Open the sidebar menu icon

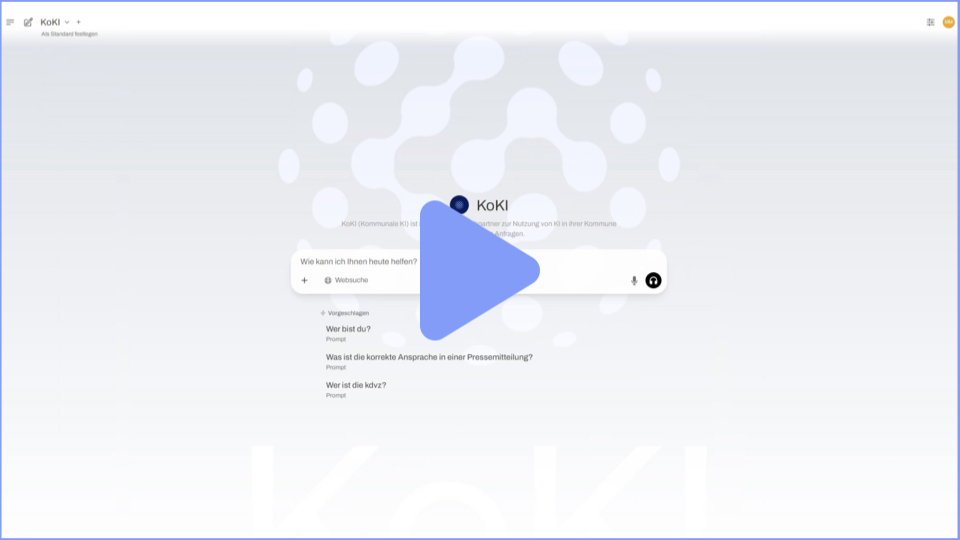click(x=10, y=22)
